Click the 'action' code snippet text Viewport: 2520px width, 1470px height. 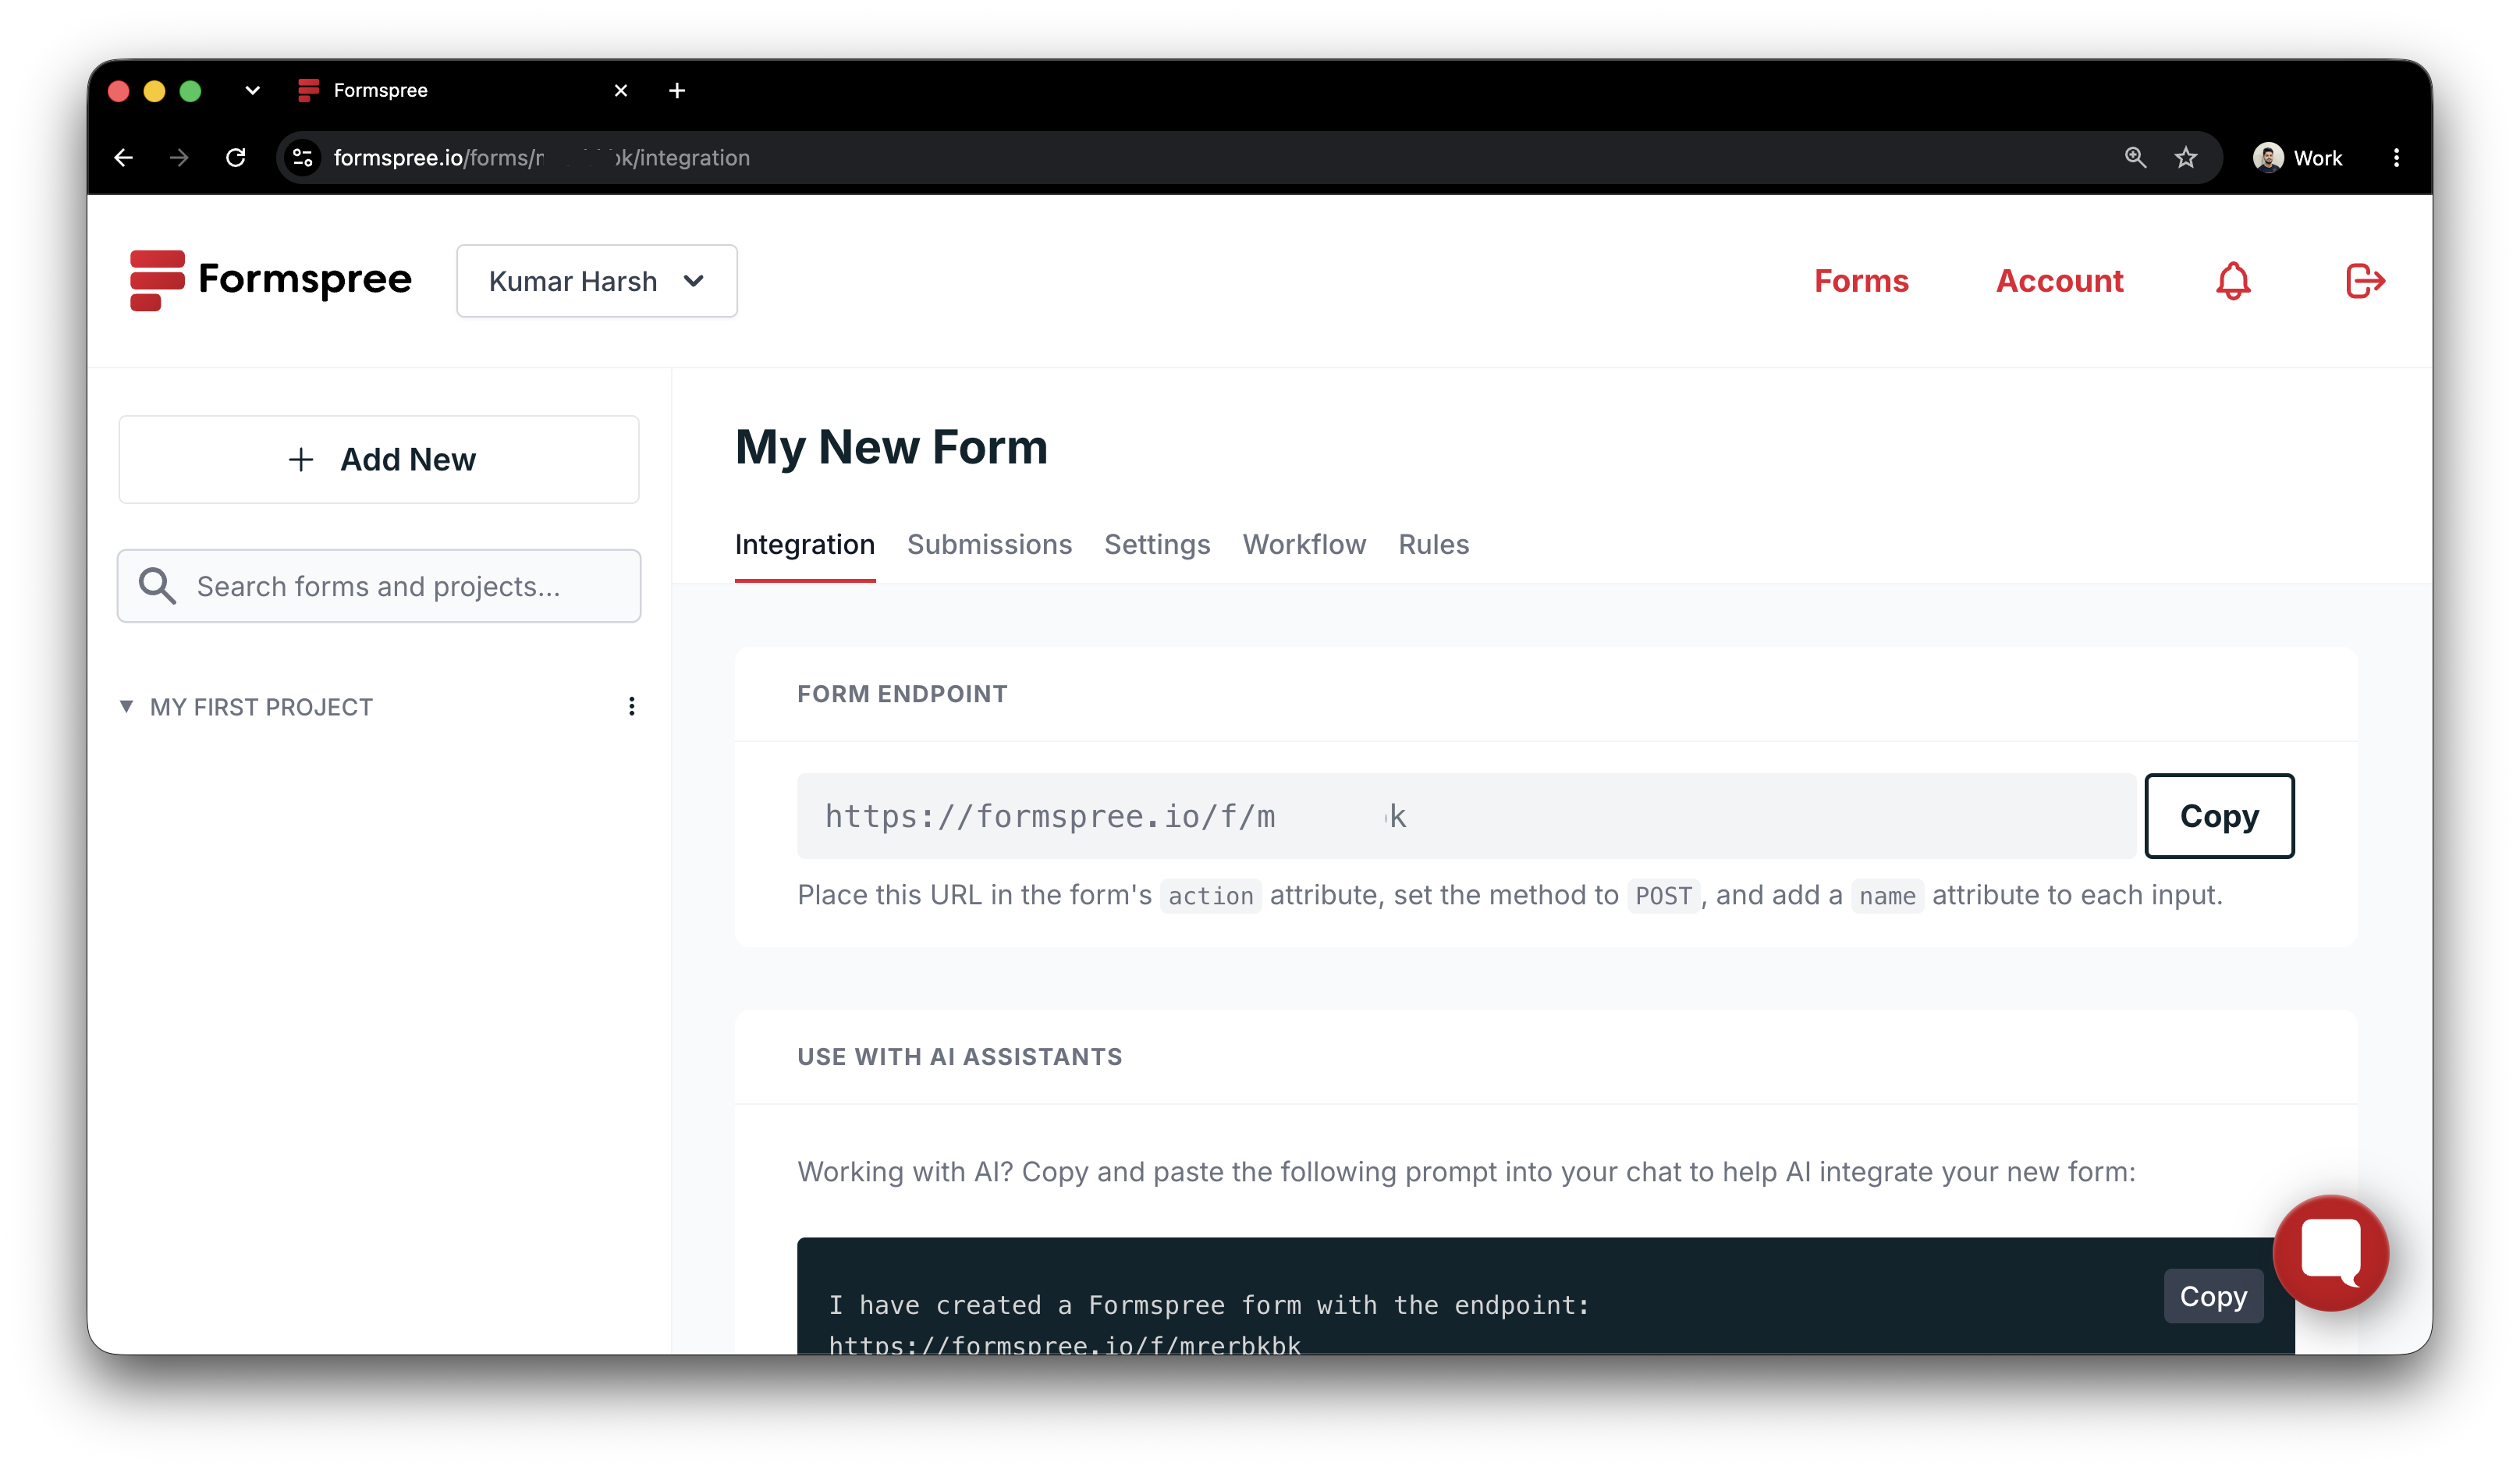click(1210, 896)
